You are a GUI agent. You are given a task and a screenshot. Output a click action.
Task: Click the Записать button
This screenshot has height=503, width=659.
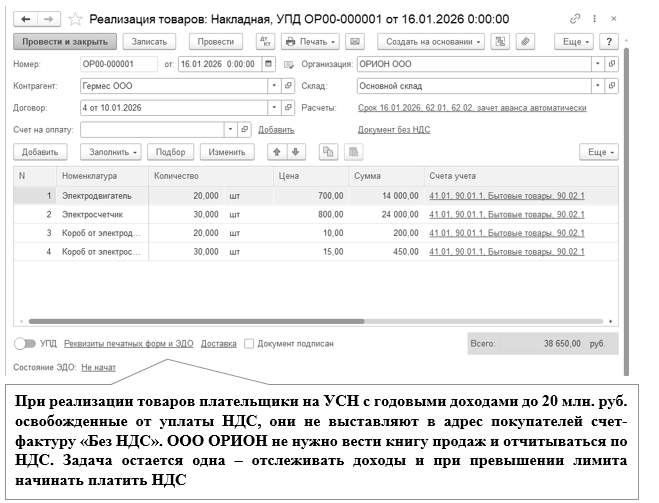(149, 42)
